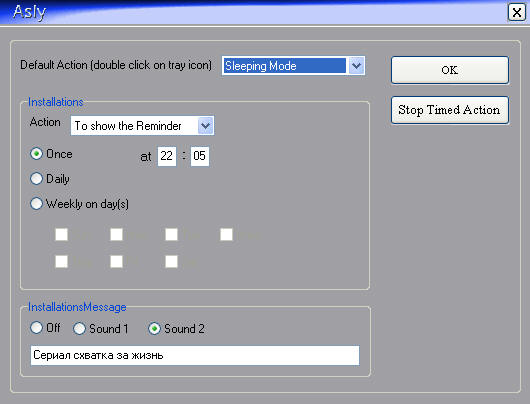The image size is (530, 404).
Task: Click the minutes field showing 05
Action: [x=199, y=156]
